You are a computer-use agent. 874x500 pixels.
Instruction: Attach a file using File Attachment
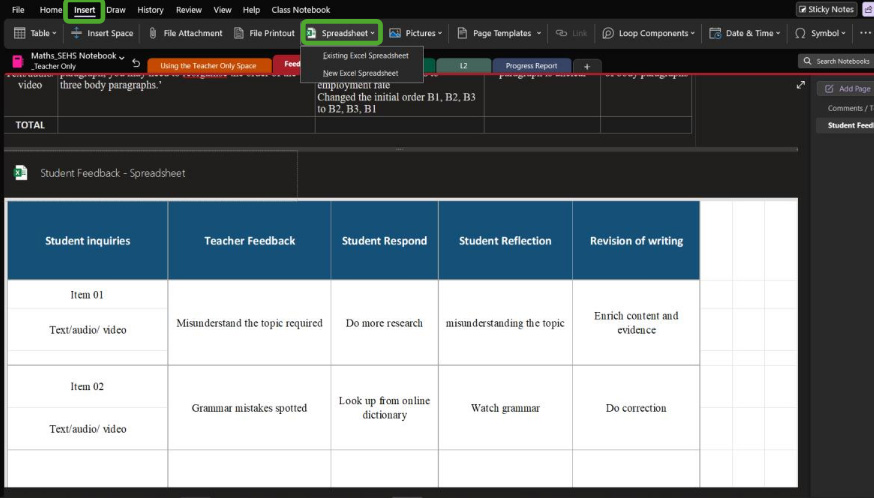pos(186,33)
